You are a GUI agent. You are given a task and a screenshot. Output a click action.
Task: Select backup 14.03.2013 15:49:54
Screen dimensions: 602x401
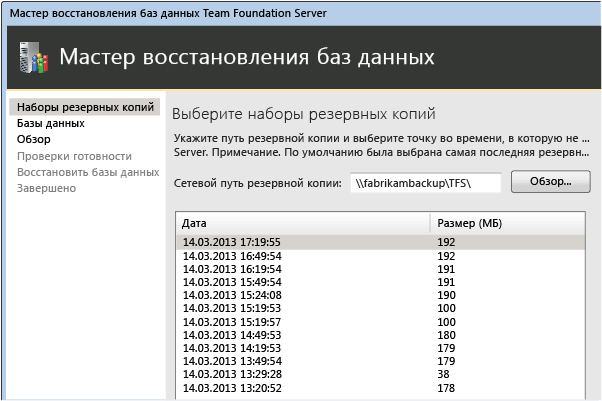(380, 282)
